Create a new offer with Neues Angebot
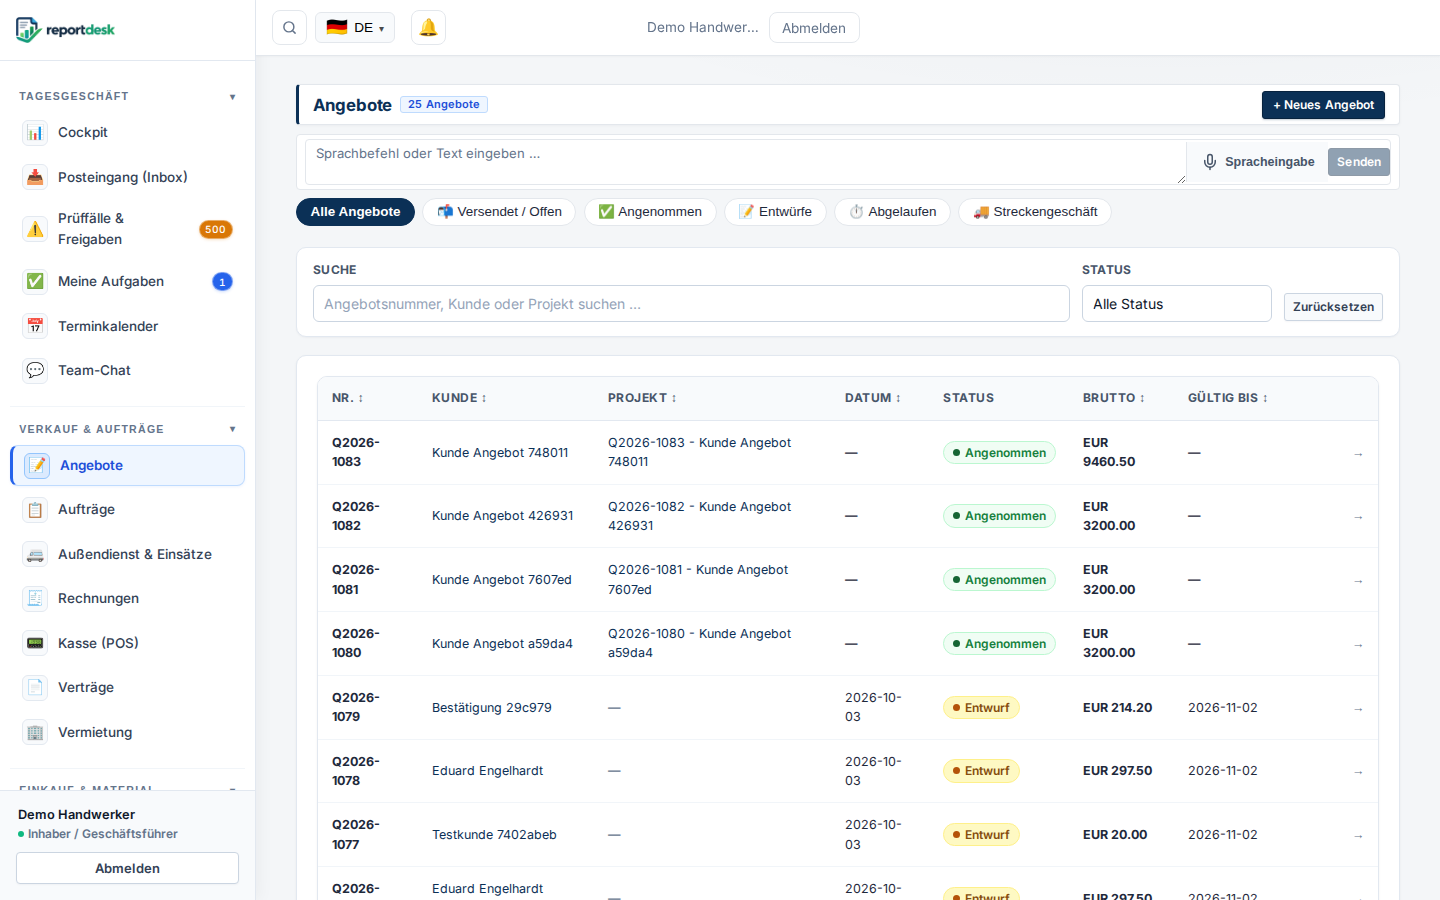The height and width of the screenshot is (900, 1440). [x=1323, y=105]
